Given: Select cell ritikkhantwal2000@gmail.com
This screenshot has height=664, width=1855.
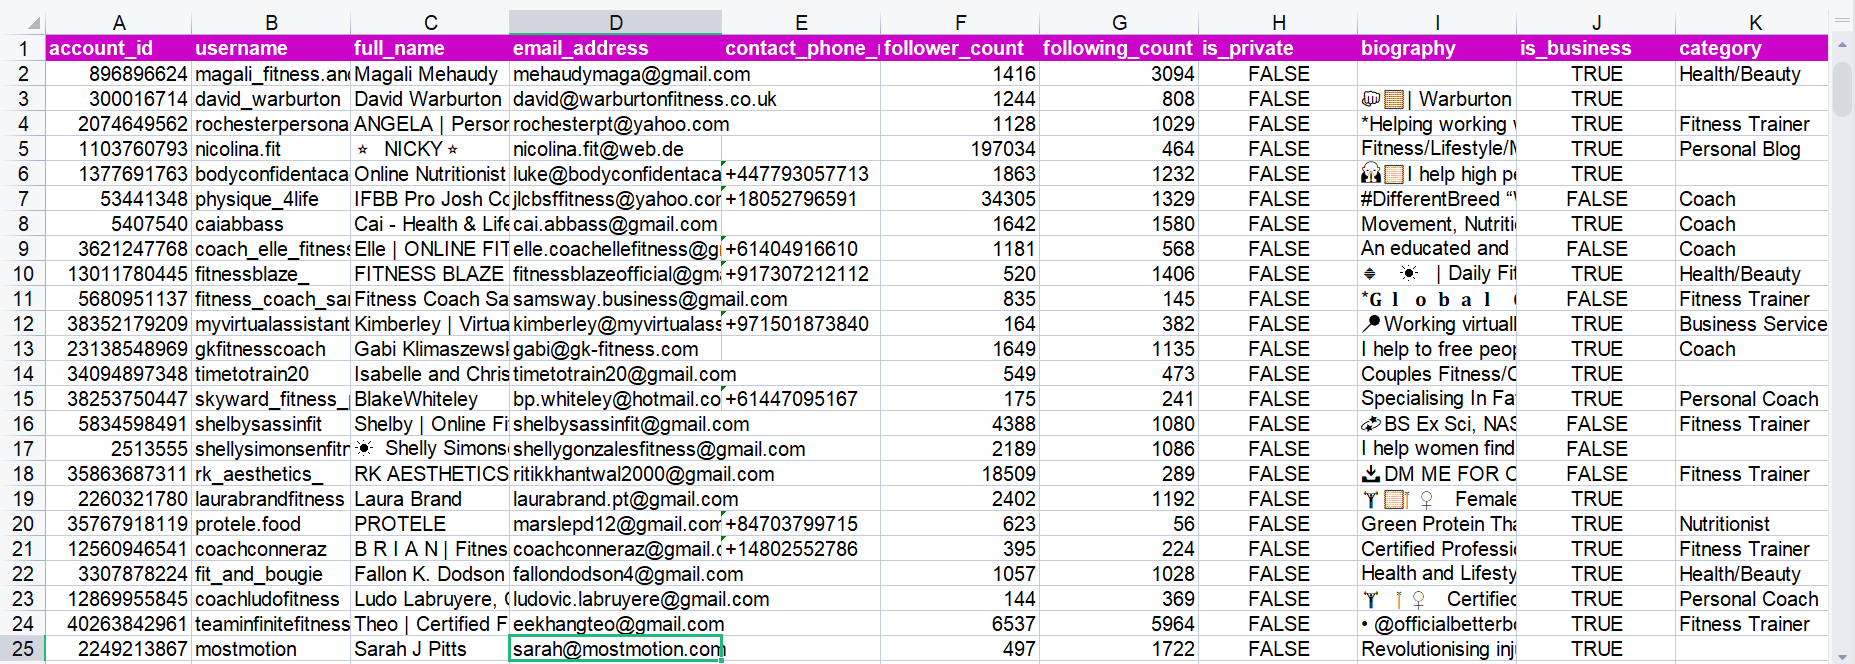Looking at the screenshot, I should 616,474.
